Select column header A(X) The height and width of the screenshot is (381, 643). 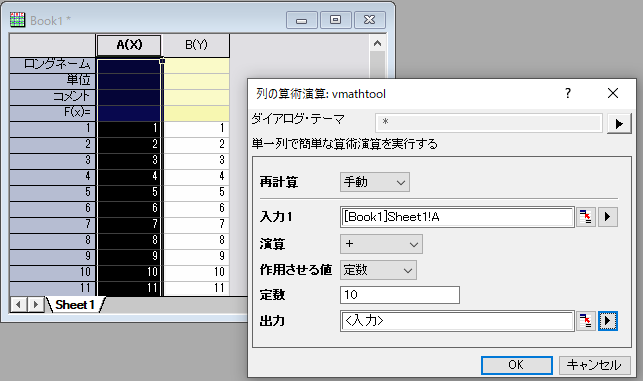tap(129, 45)
